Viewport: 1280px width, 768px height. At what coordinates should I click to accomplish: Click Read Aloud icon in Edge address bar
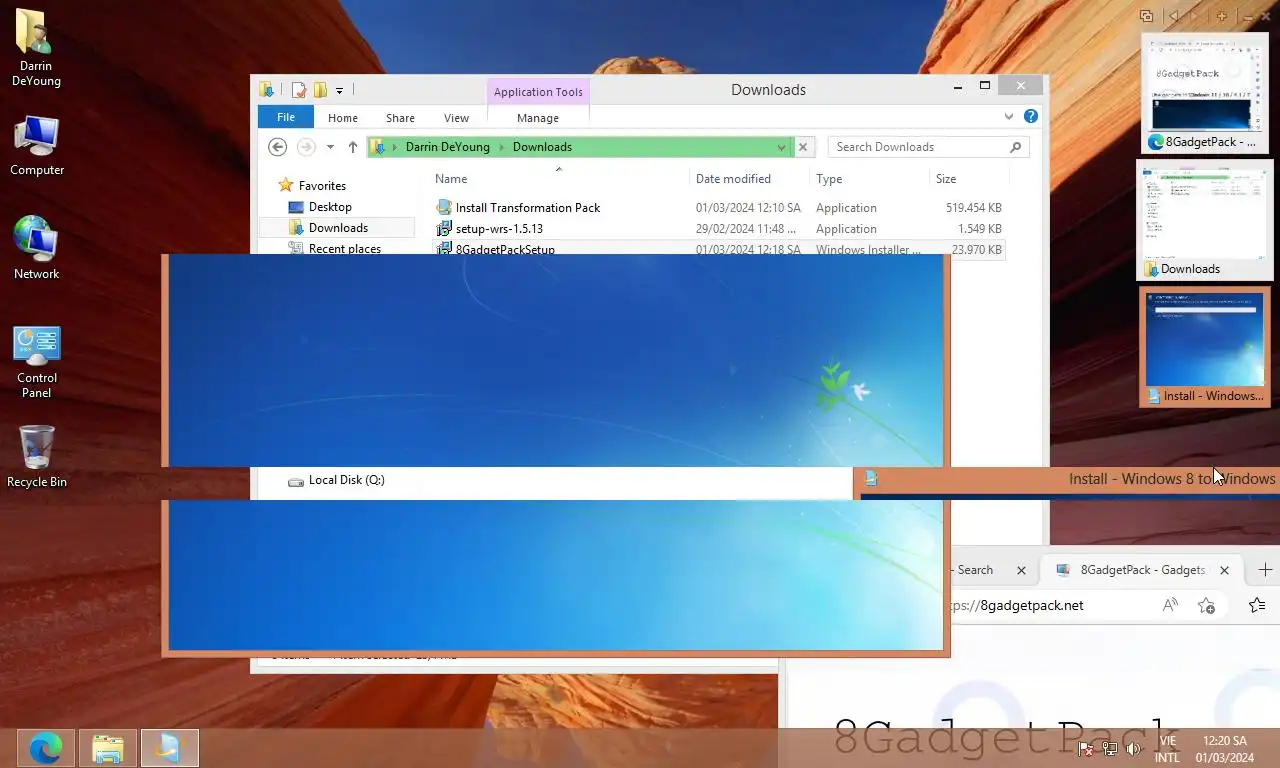coord(1170,605)
